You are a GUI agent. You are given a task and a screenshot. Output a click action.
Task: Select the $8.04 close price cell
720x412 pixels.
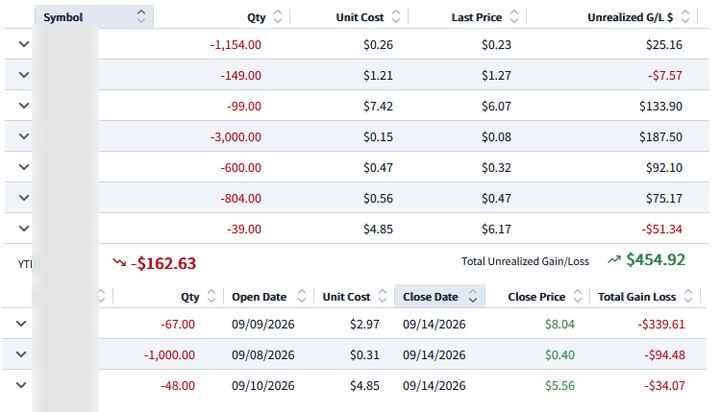point(560,324)
